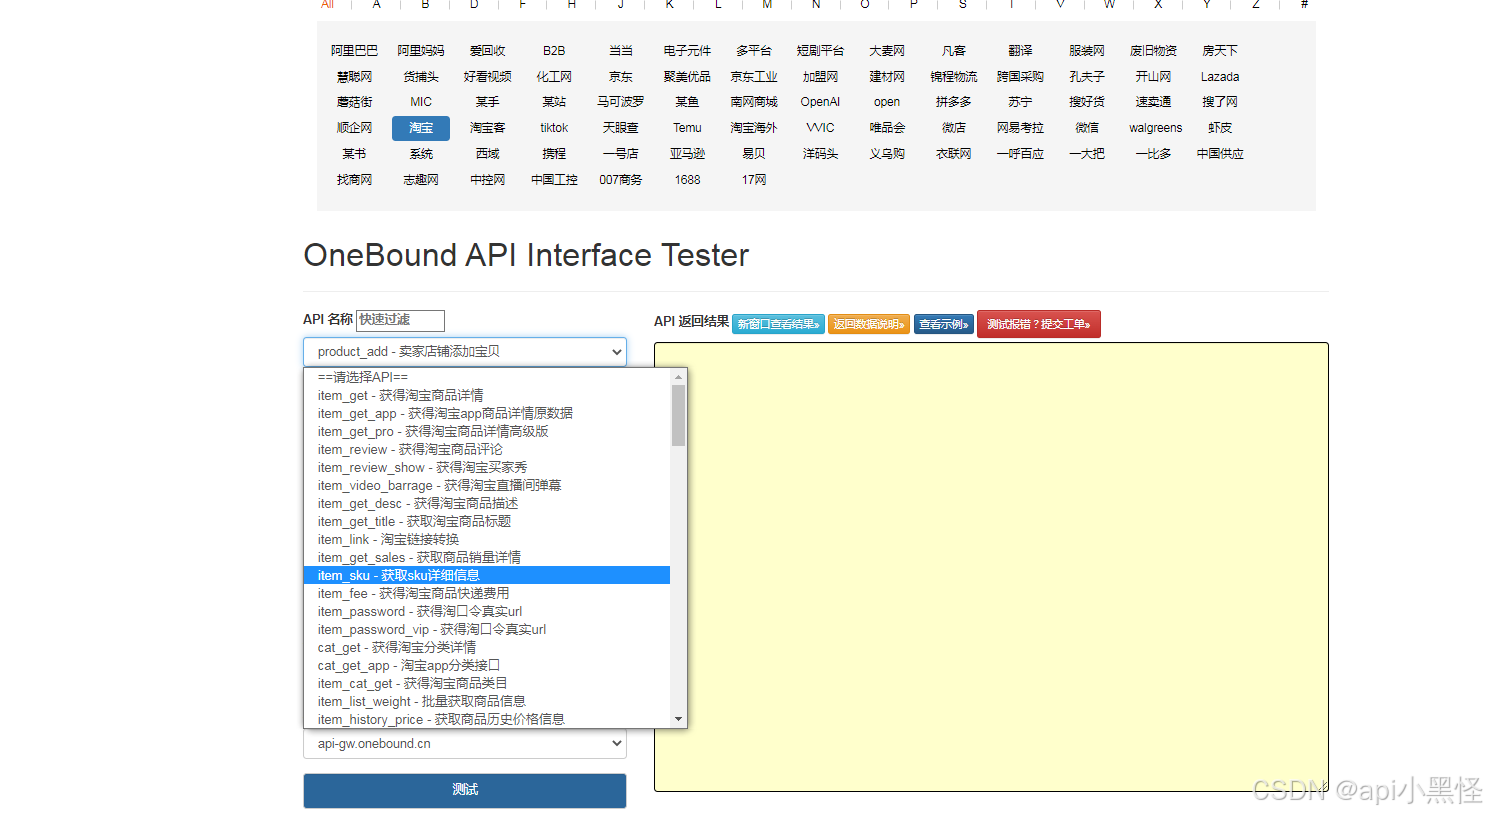
Task: Open the 孔夫子 platform link
Action: 1087,76
